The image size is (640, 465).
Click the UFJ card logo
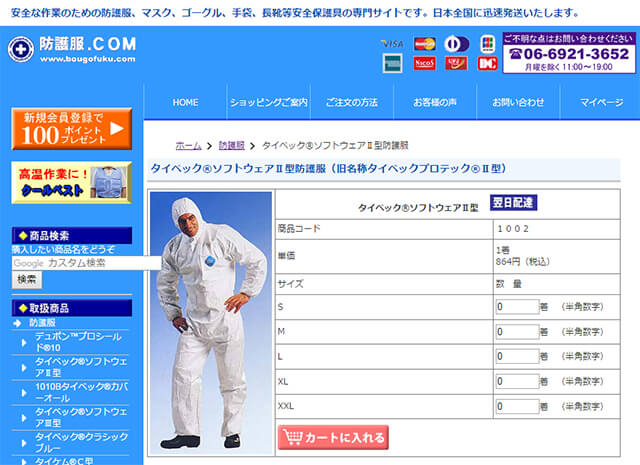(x=456, y=63)
